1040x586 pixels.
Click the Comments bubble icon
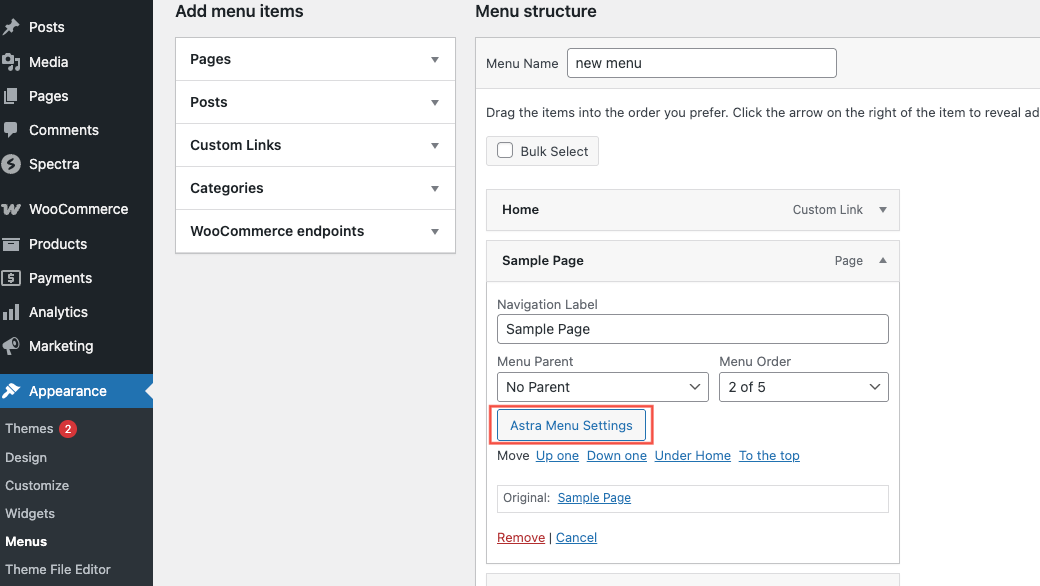(x=11, y=130)
